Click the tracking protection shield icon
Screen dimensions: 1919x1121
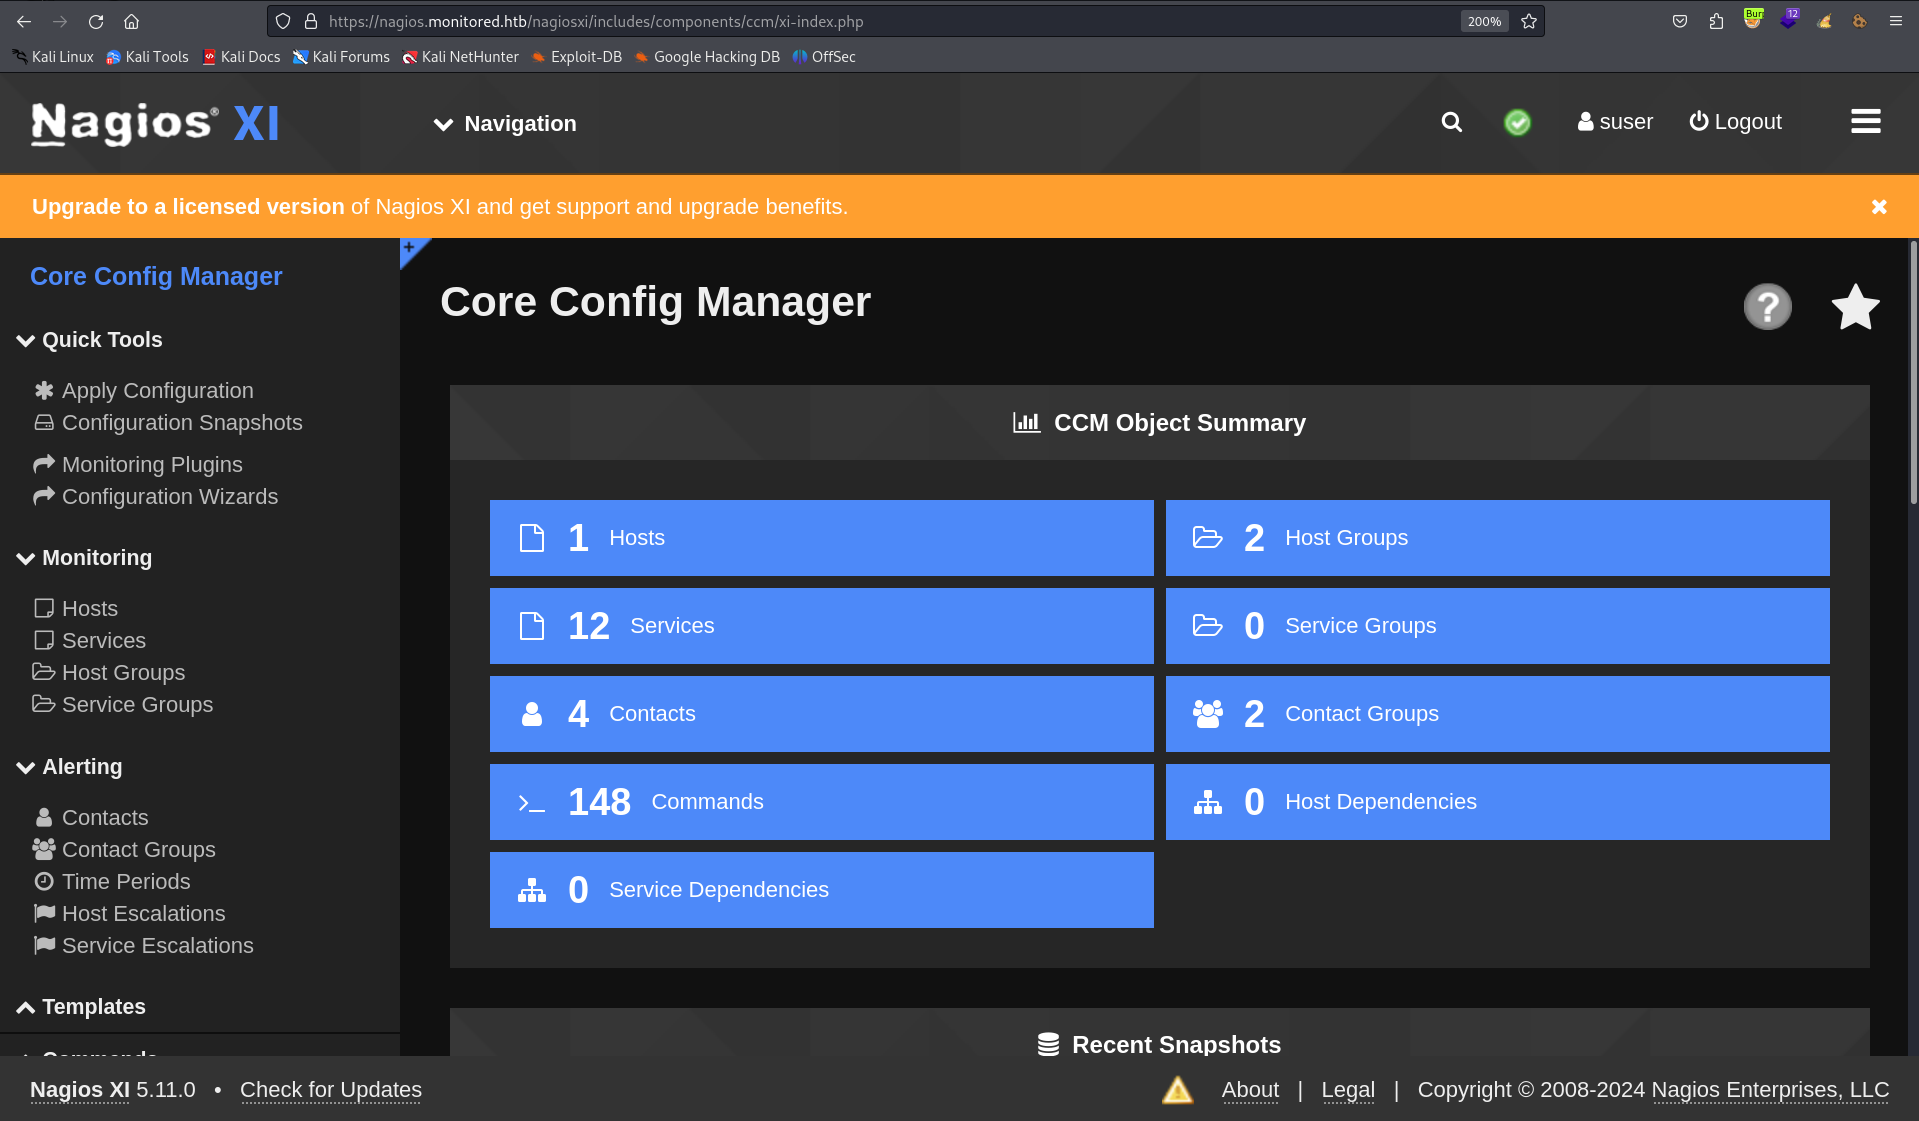tap(283, 21)
